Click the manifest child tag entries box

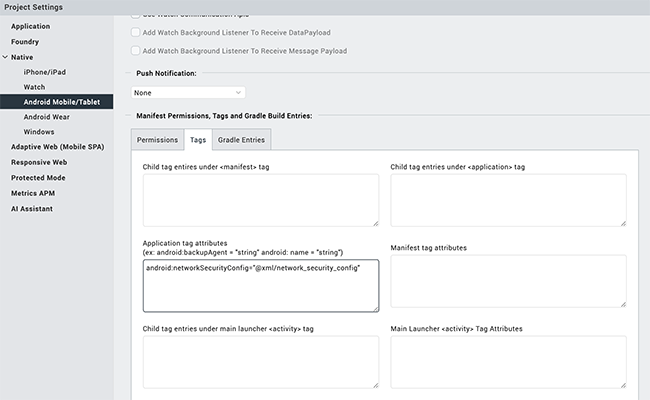point(261,200)
